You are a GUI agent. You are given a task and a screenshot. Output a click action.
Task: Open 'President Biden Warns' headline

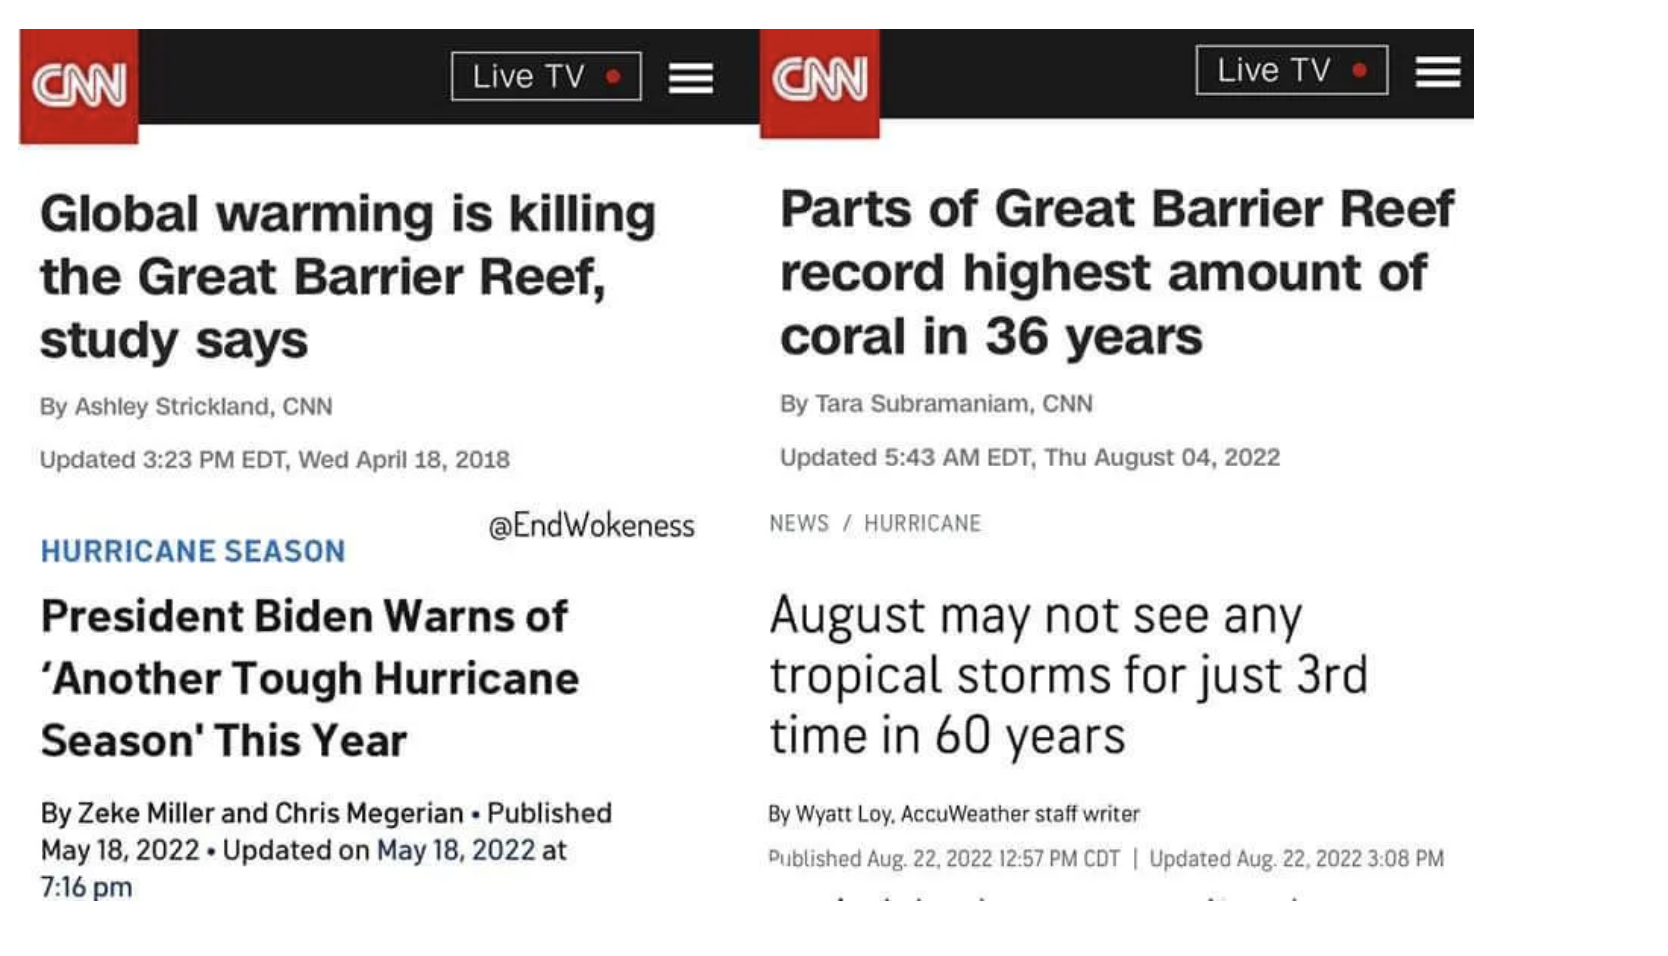(310, 678)
